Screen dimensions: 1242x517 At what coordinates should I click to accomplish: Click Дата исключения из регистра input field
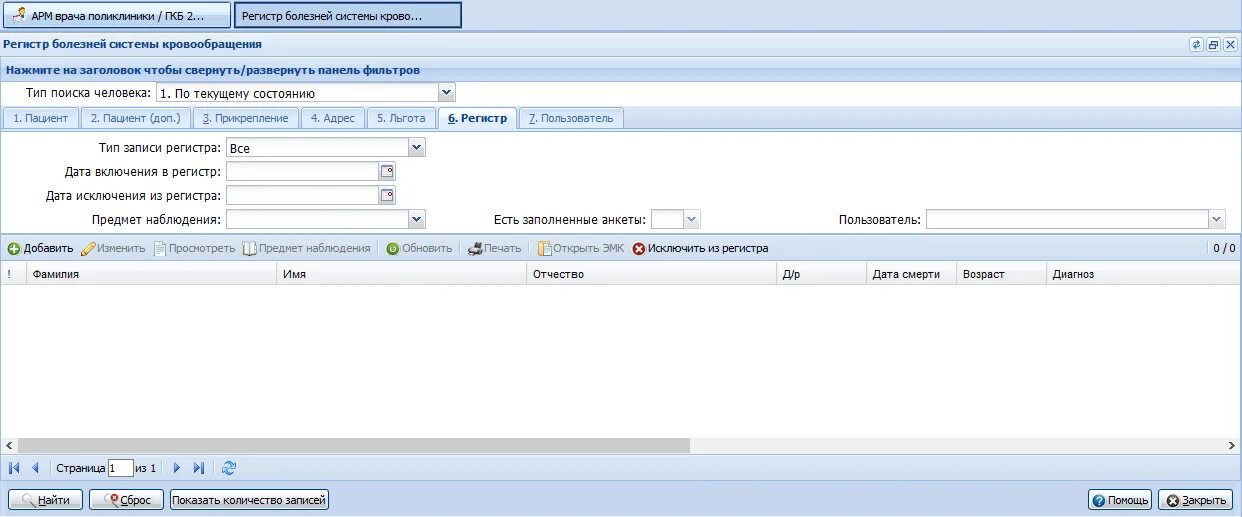pyautogui.click(x=302, y=195)
